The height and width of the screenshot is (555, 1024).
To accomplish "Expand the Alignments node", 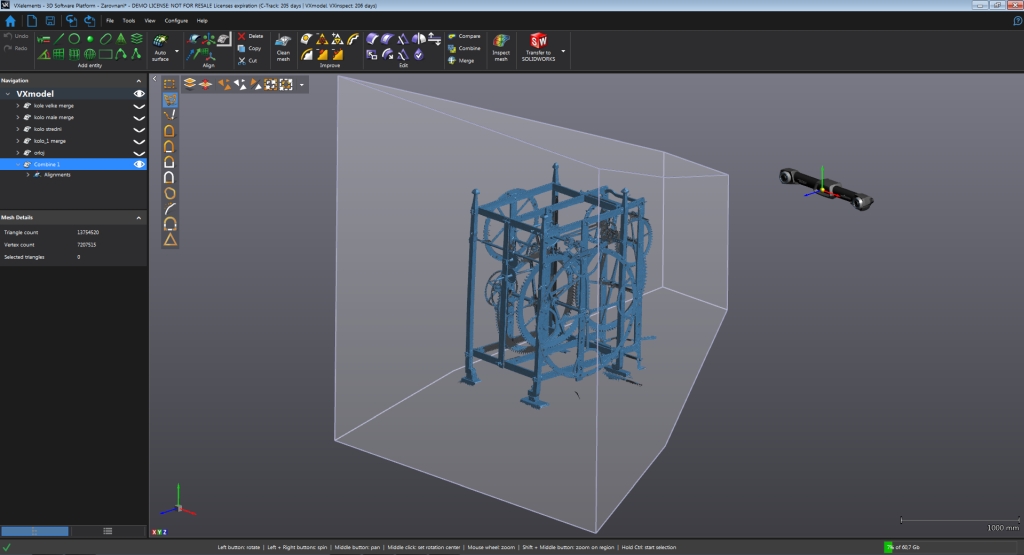I will (x=27, y=175).
